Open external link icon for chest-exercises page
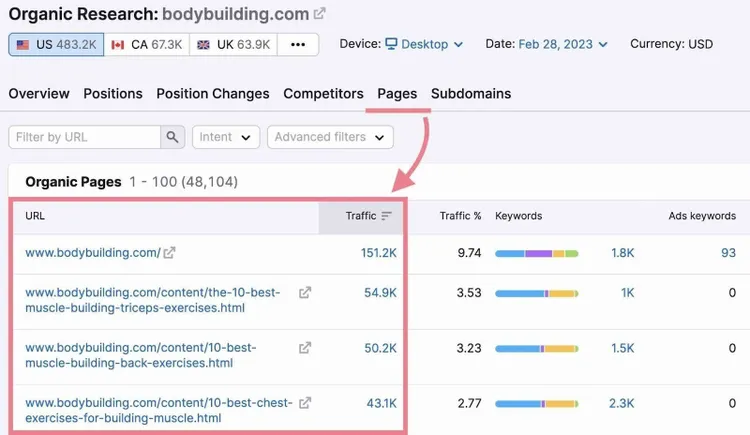The image size is (750, 435). click(x=305, y=403)
